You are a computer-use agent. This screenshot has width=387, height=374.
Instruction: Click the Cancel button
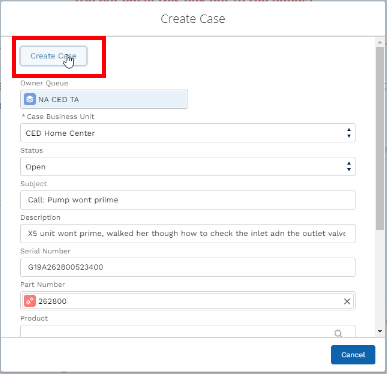coord(353,355)
